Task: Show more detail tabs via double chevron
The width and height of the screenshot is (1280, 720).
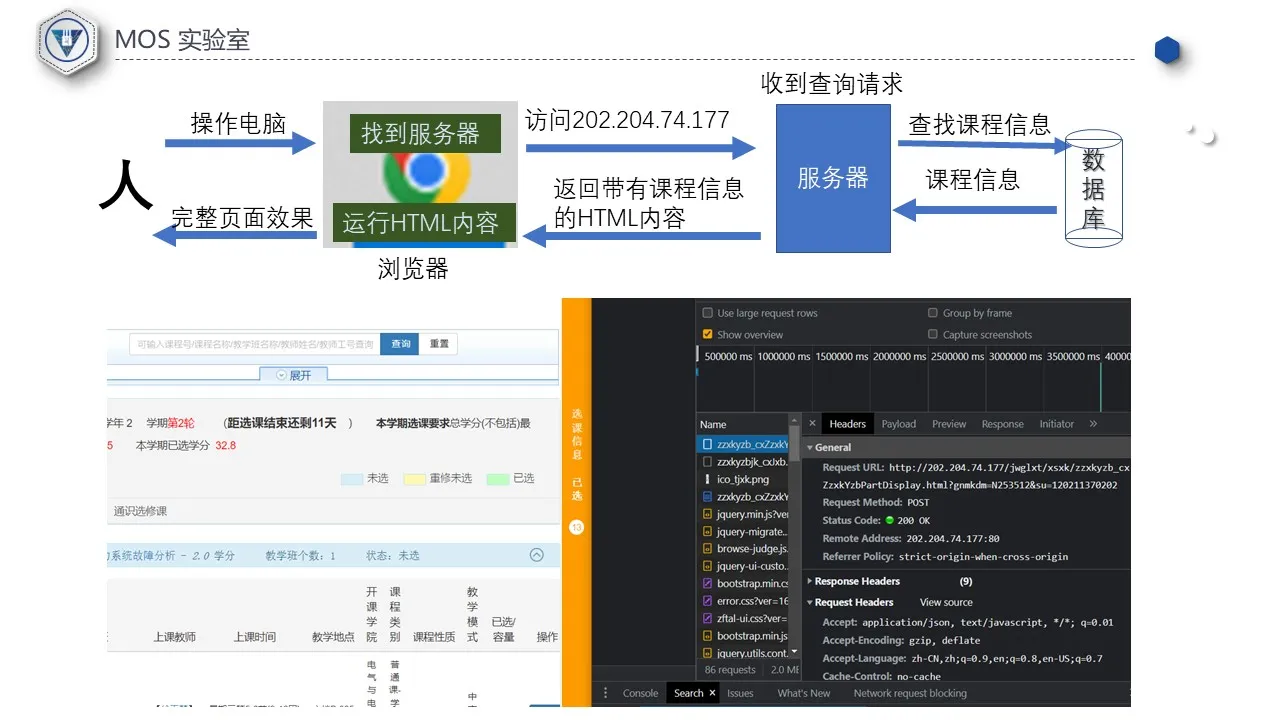Action: point(1093,424)
